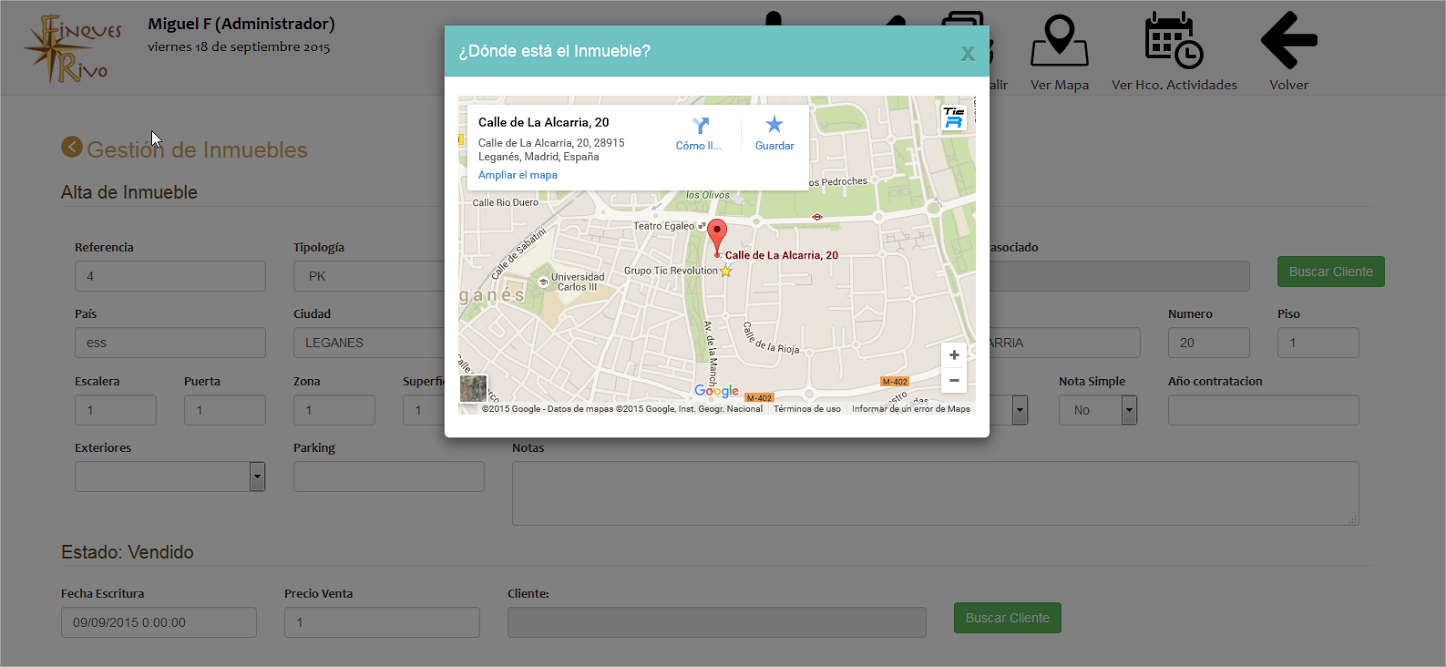Close the ¿Dónde está el Inmueble? dialog
This screenshot has height=667, width=1446.
(967, 54)
